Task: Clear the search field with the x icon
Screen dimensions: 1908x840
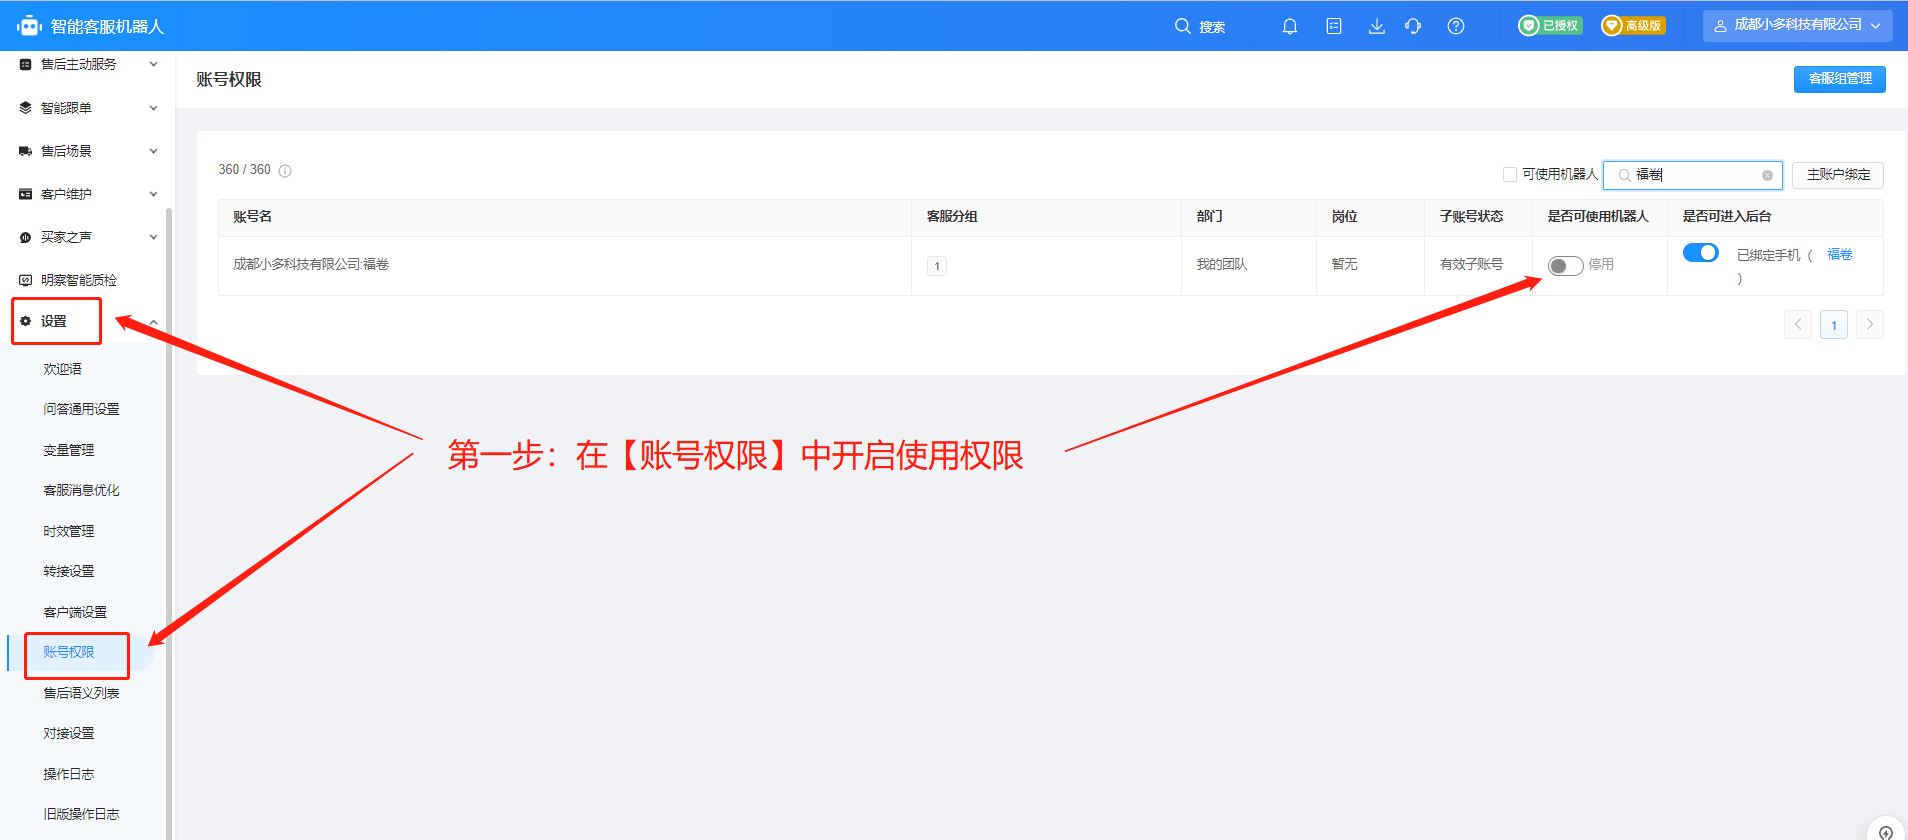Action: tap(1767, 175)
